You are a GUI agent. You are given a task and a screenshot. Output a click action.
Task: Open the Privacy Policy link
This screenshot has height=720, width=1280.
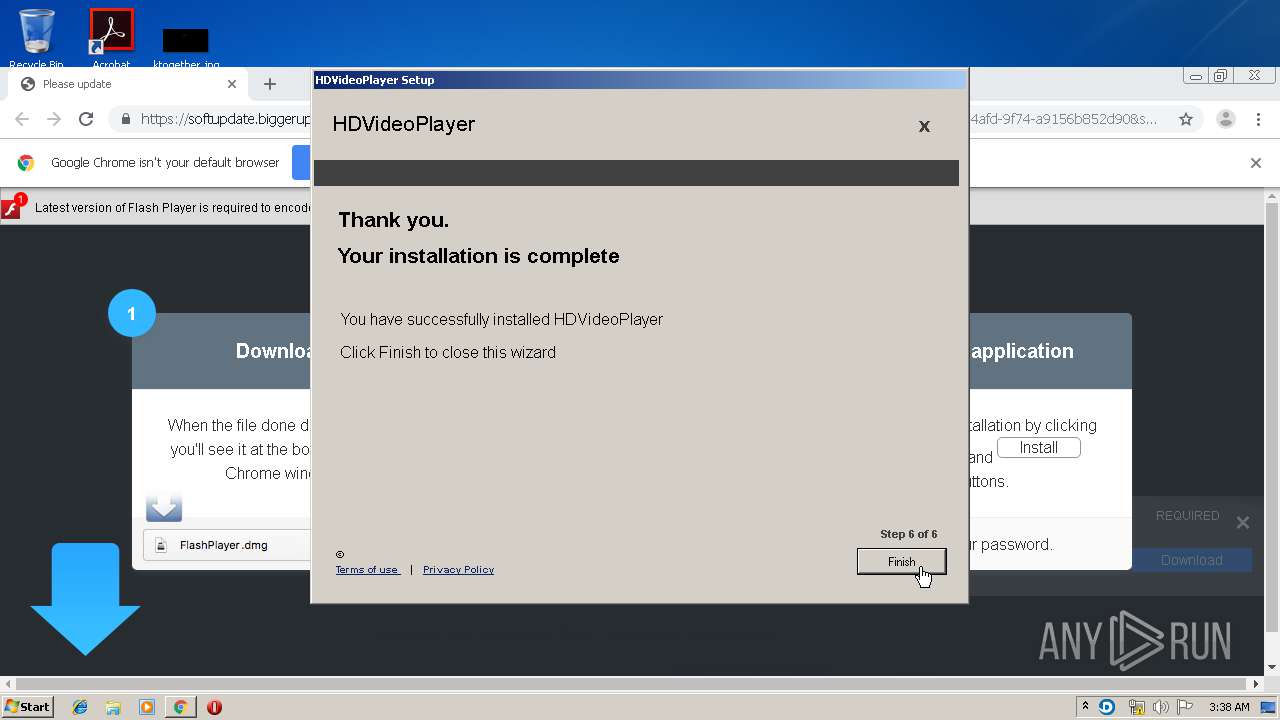458,570
